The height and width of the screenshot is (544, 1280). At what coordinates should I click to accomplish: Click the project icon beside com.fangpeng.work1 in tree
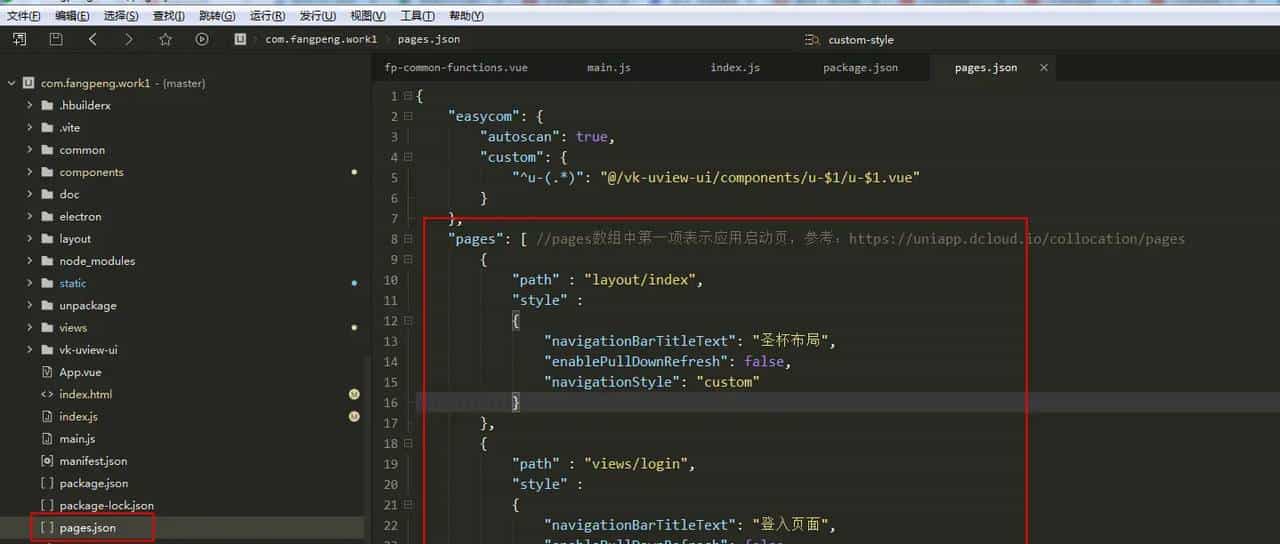(29, 84)
